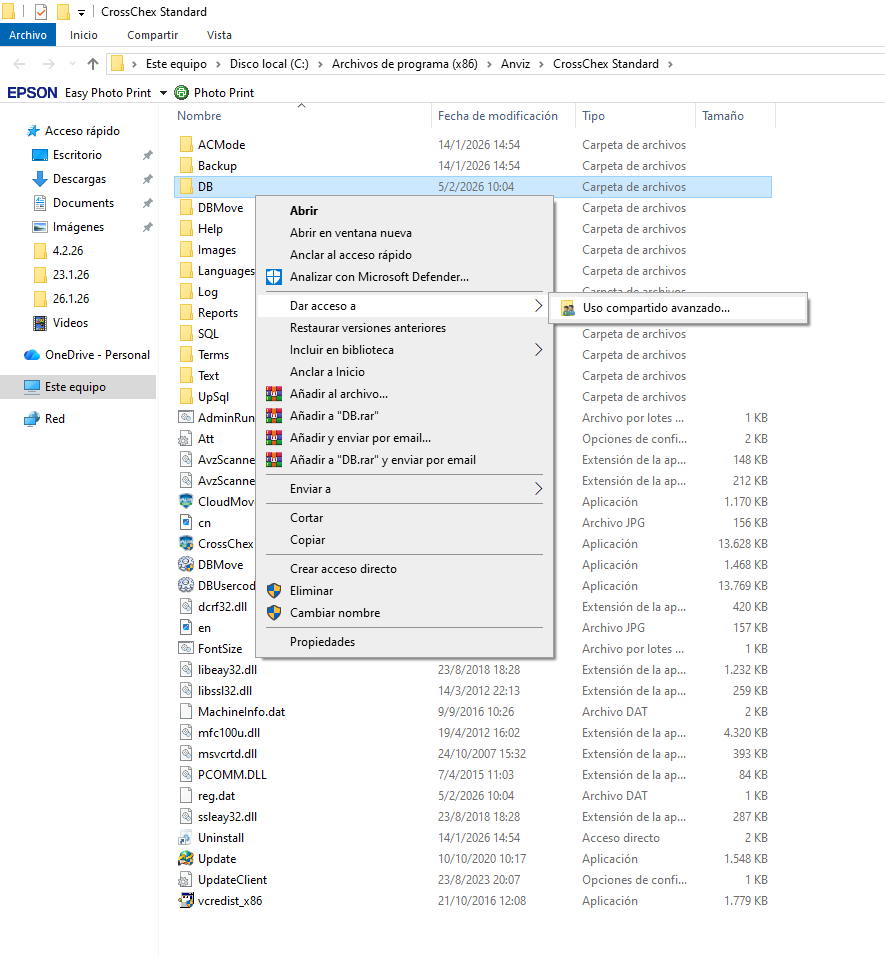
Task: Expand the Incluir en biblioteca submenu arrow
Action: click(538, 350)
